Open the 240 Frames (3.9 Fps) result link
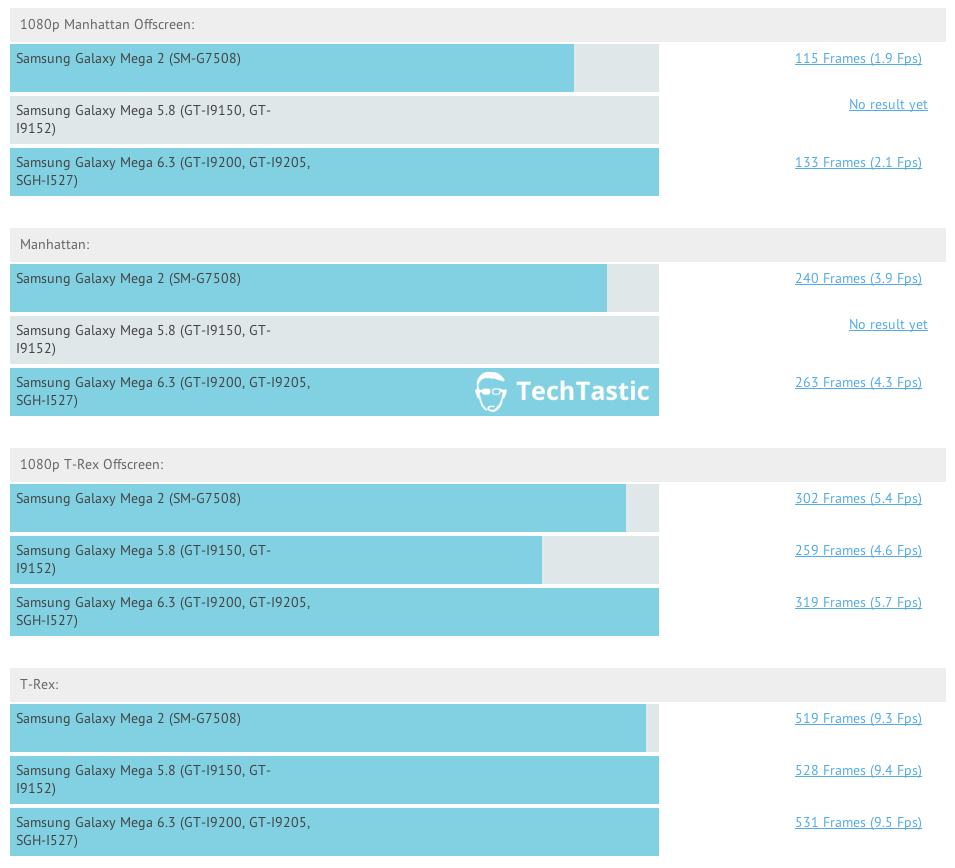The height and width of the screenshot is (868, 955). coord(858,278)
